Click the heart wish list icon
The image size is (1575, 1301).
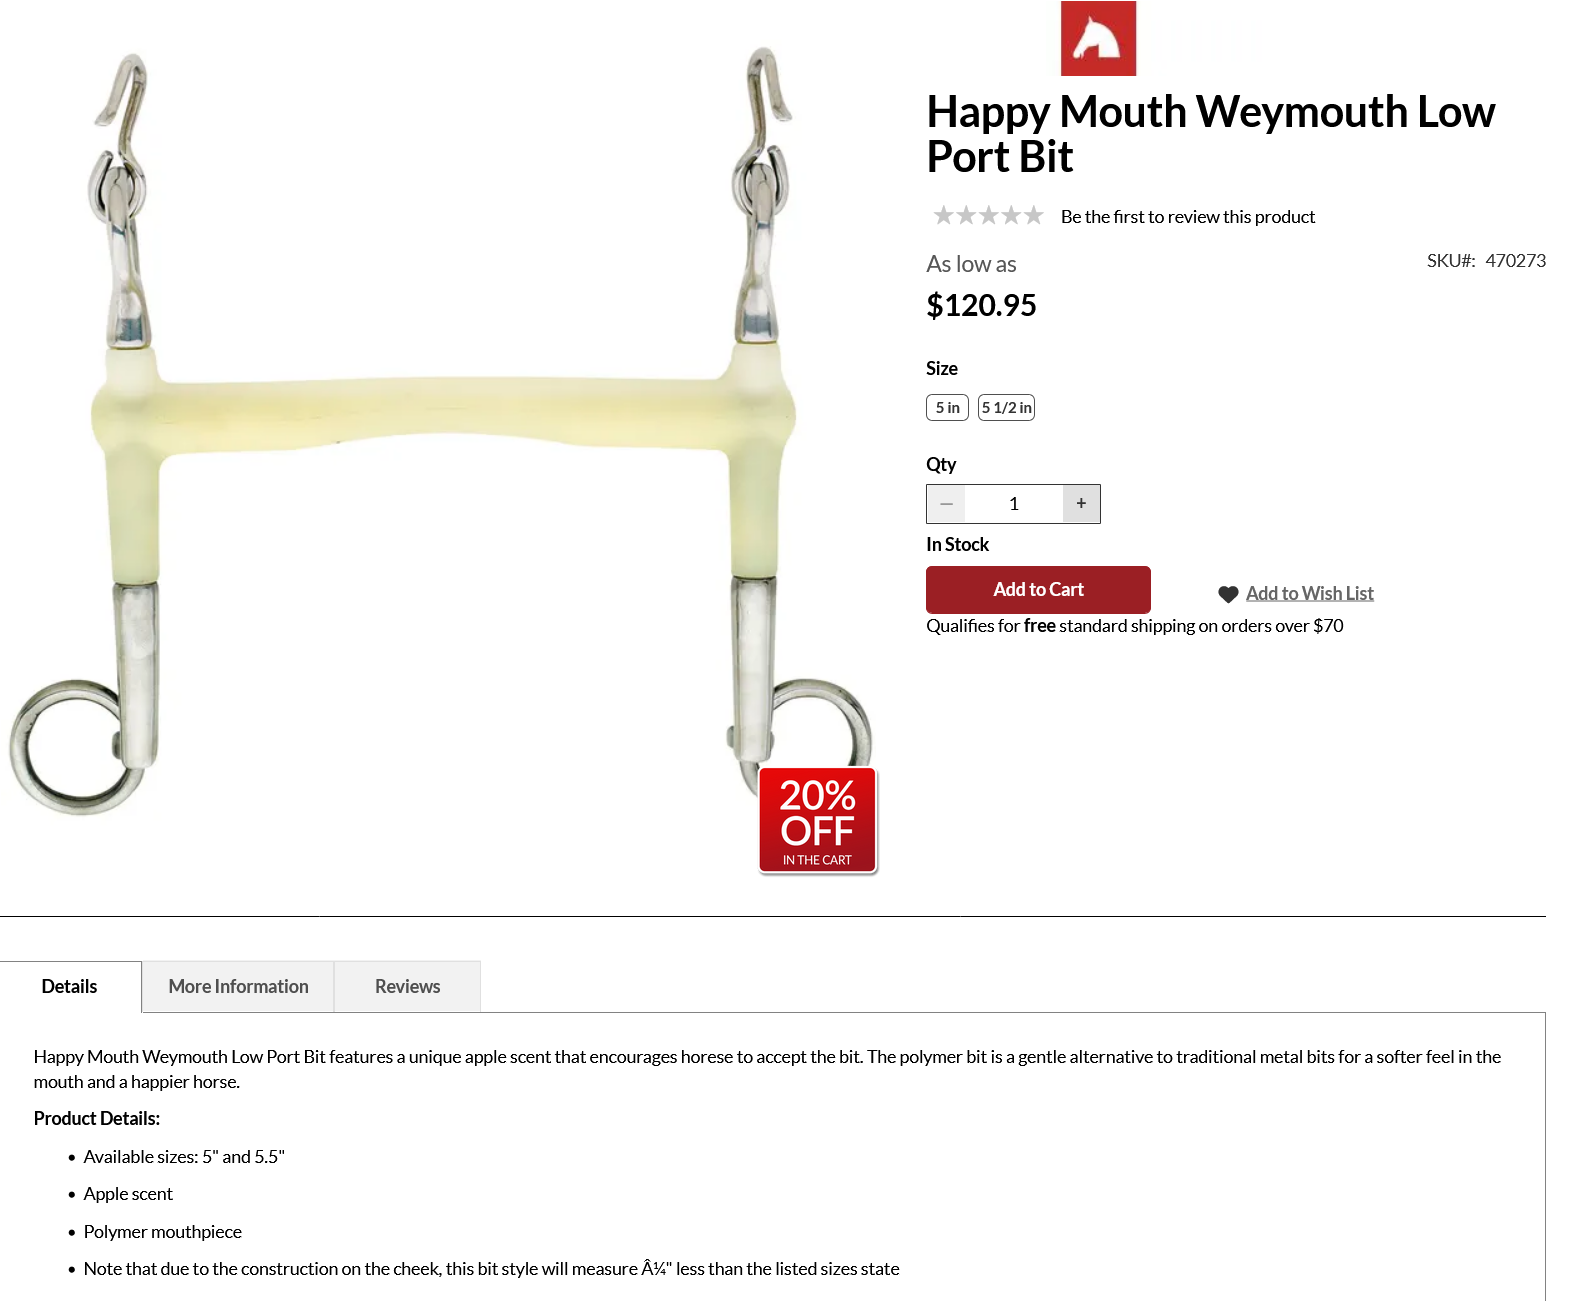[1228, 594]
